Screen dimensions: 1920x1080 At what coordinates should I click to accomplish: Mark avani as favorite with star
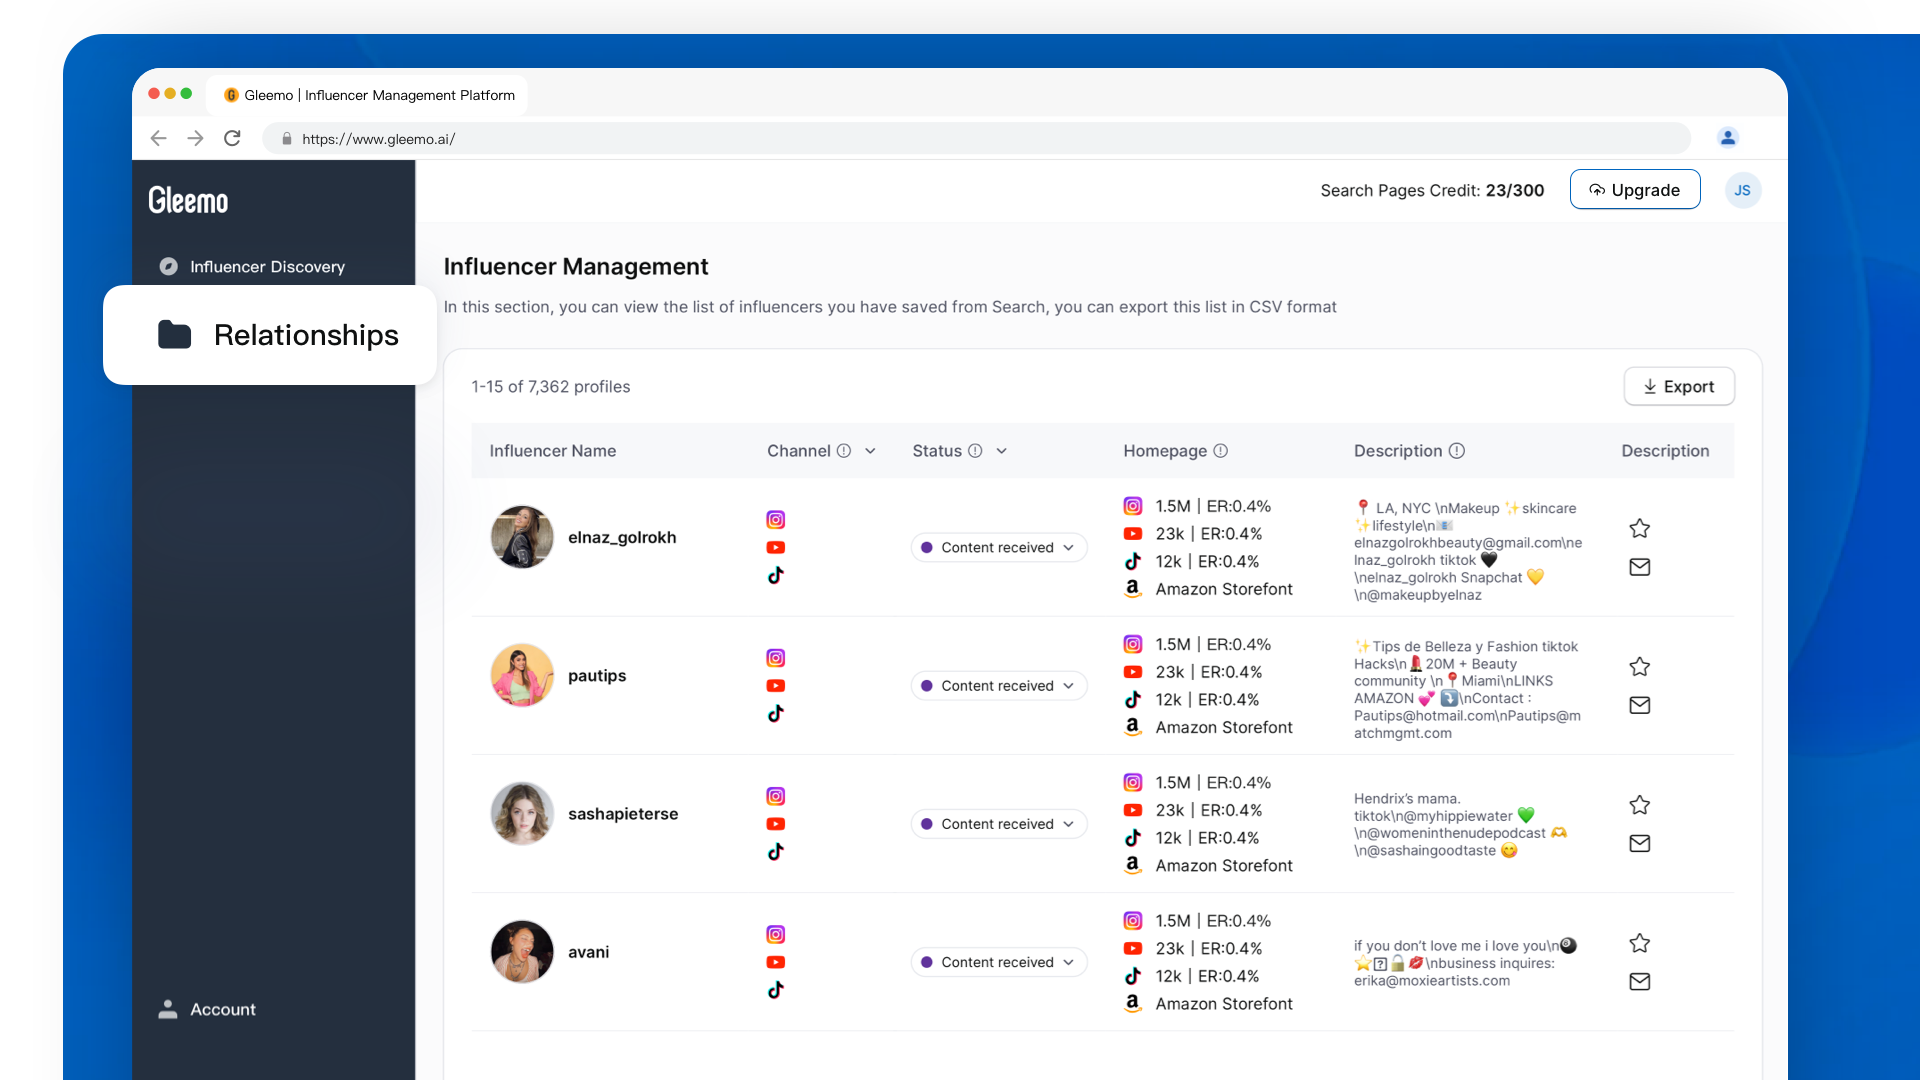coord(1639,943)
